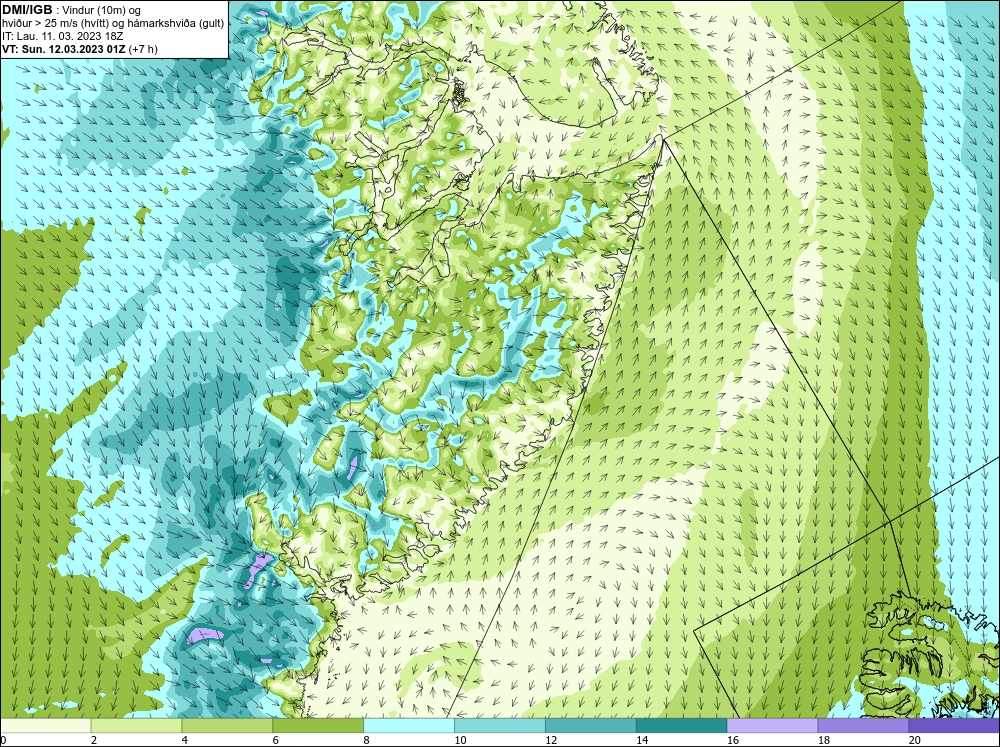Click the 18–20 m/s purple legend swatch

(x=863, y=726)
